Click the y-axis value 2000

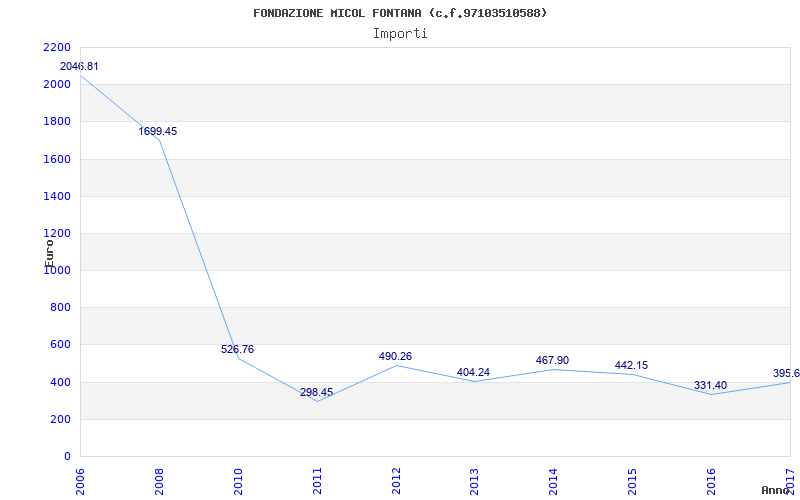(57, 85)
